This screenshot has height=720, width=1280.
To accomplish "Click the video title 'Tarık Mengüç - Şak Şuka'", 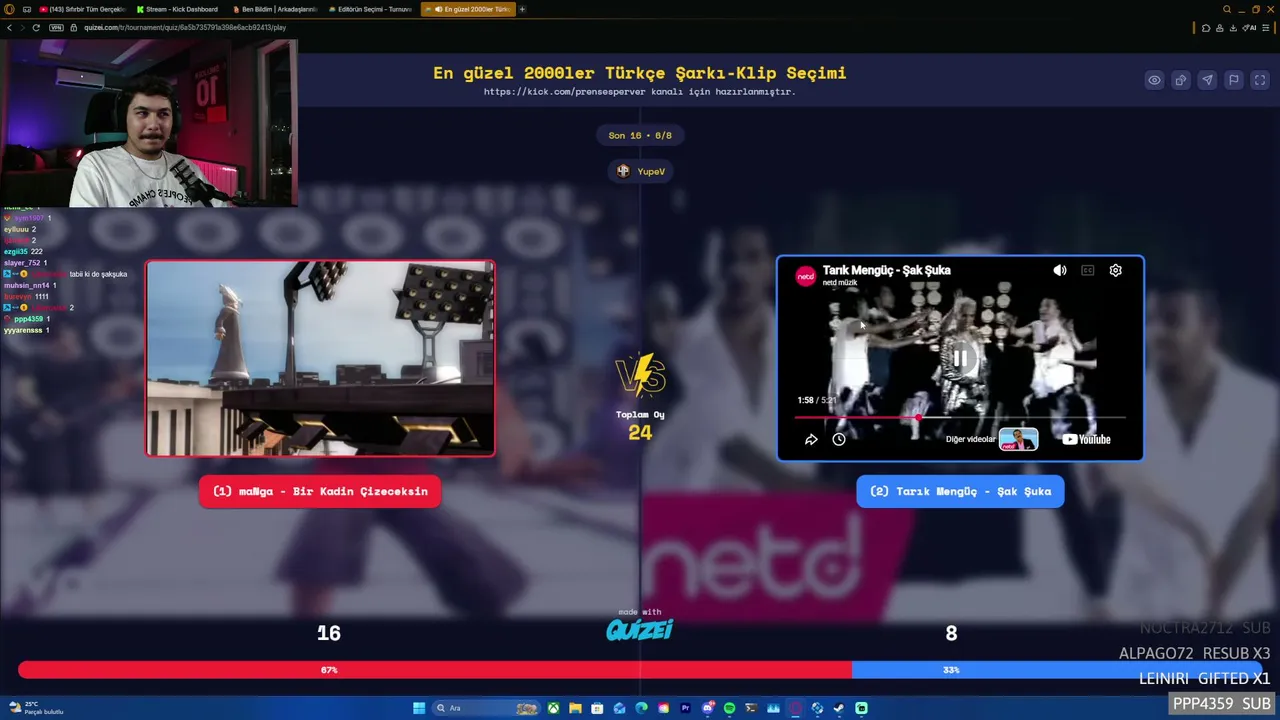I will tap(886, 270).
